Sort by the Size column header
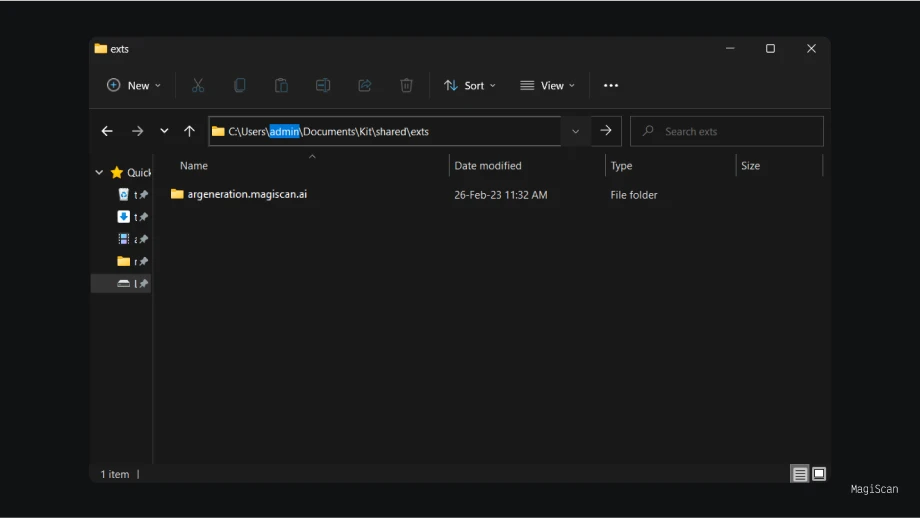Screen dimensions: 920x518 click(750, 166)
